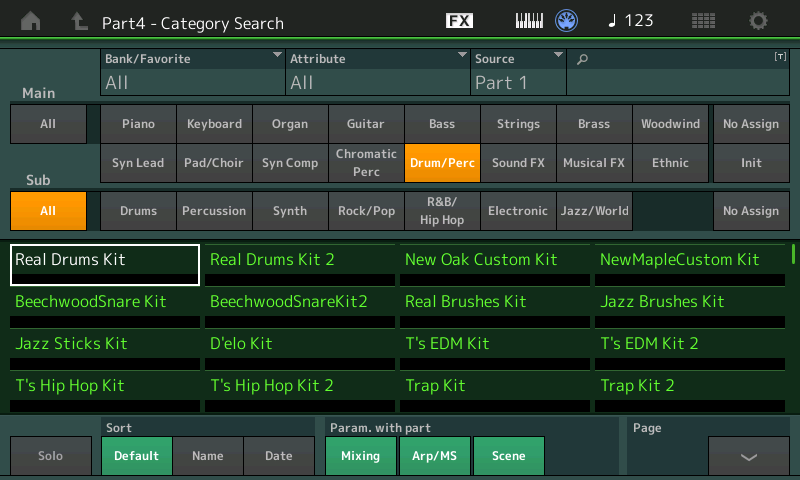Go to next page with down chevron
This screenshot has width=800, height=480.
click(748, 456)
